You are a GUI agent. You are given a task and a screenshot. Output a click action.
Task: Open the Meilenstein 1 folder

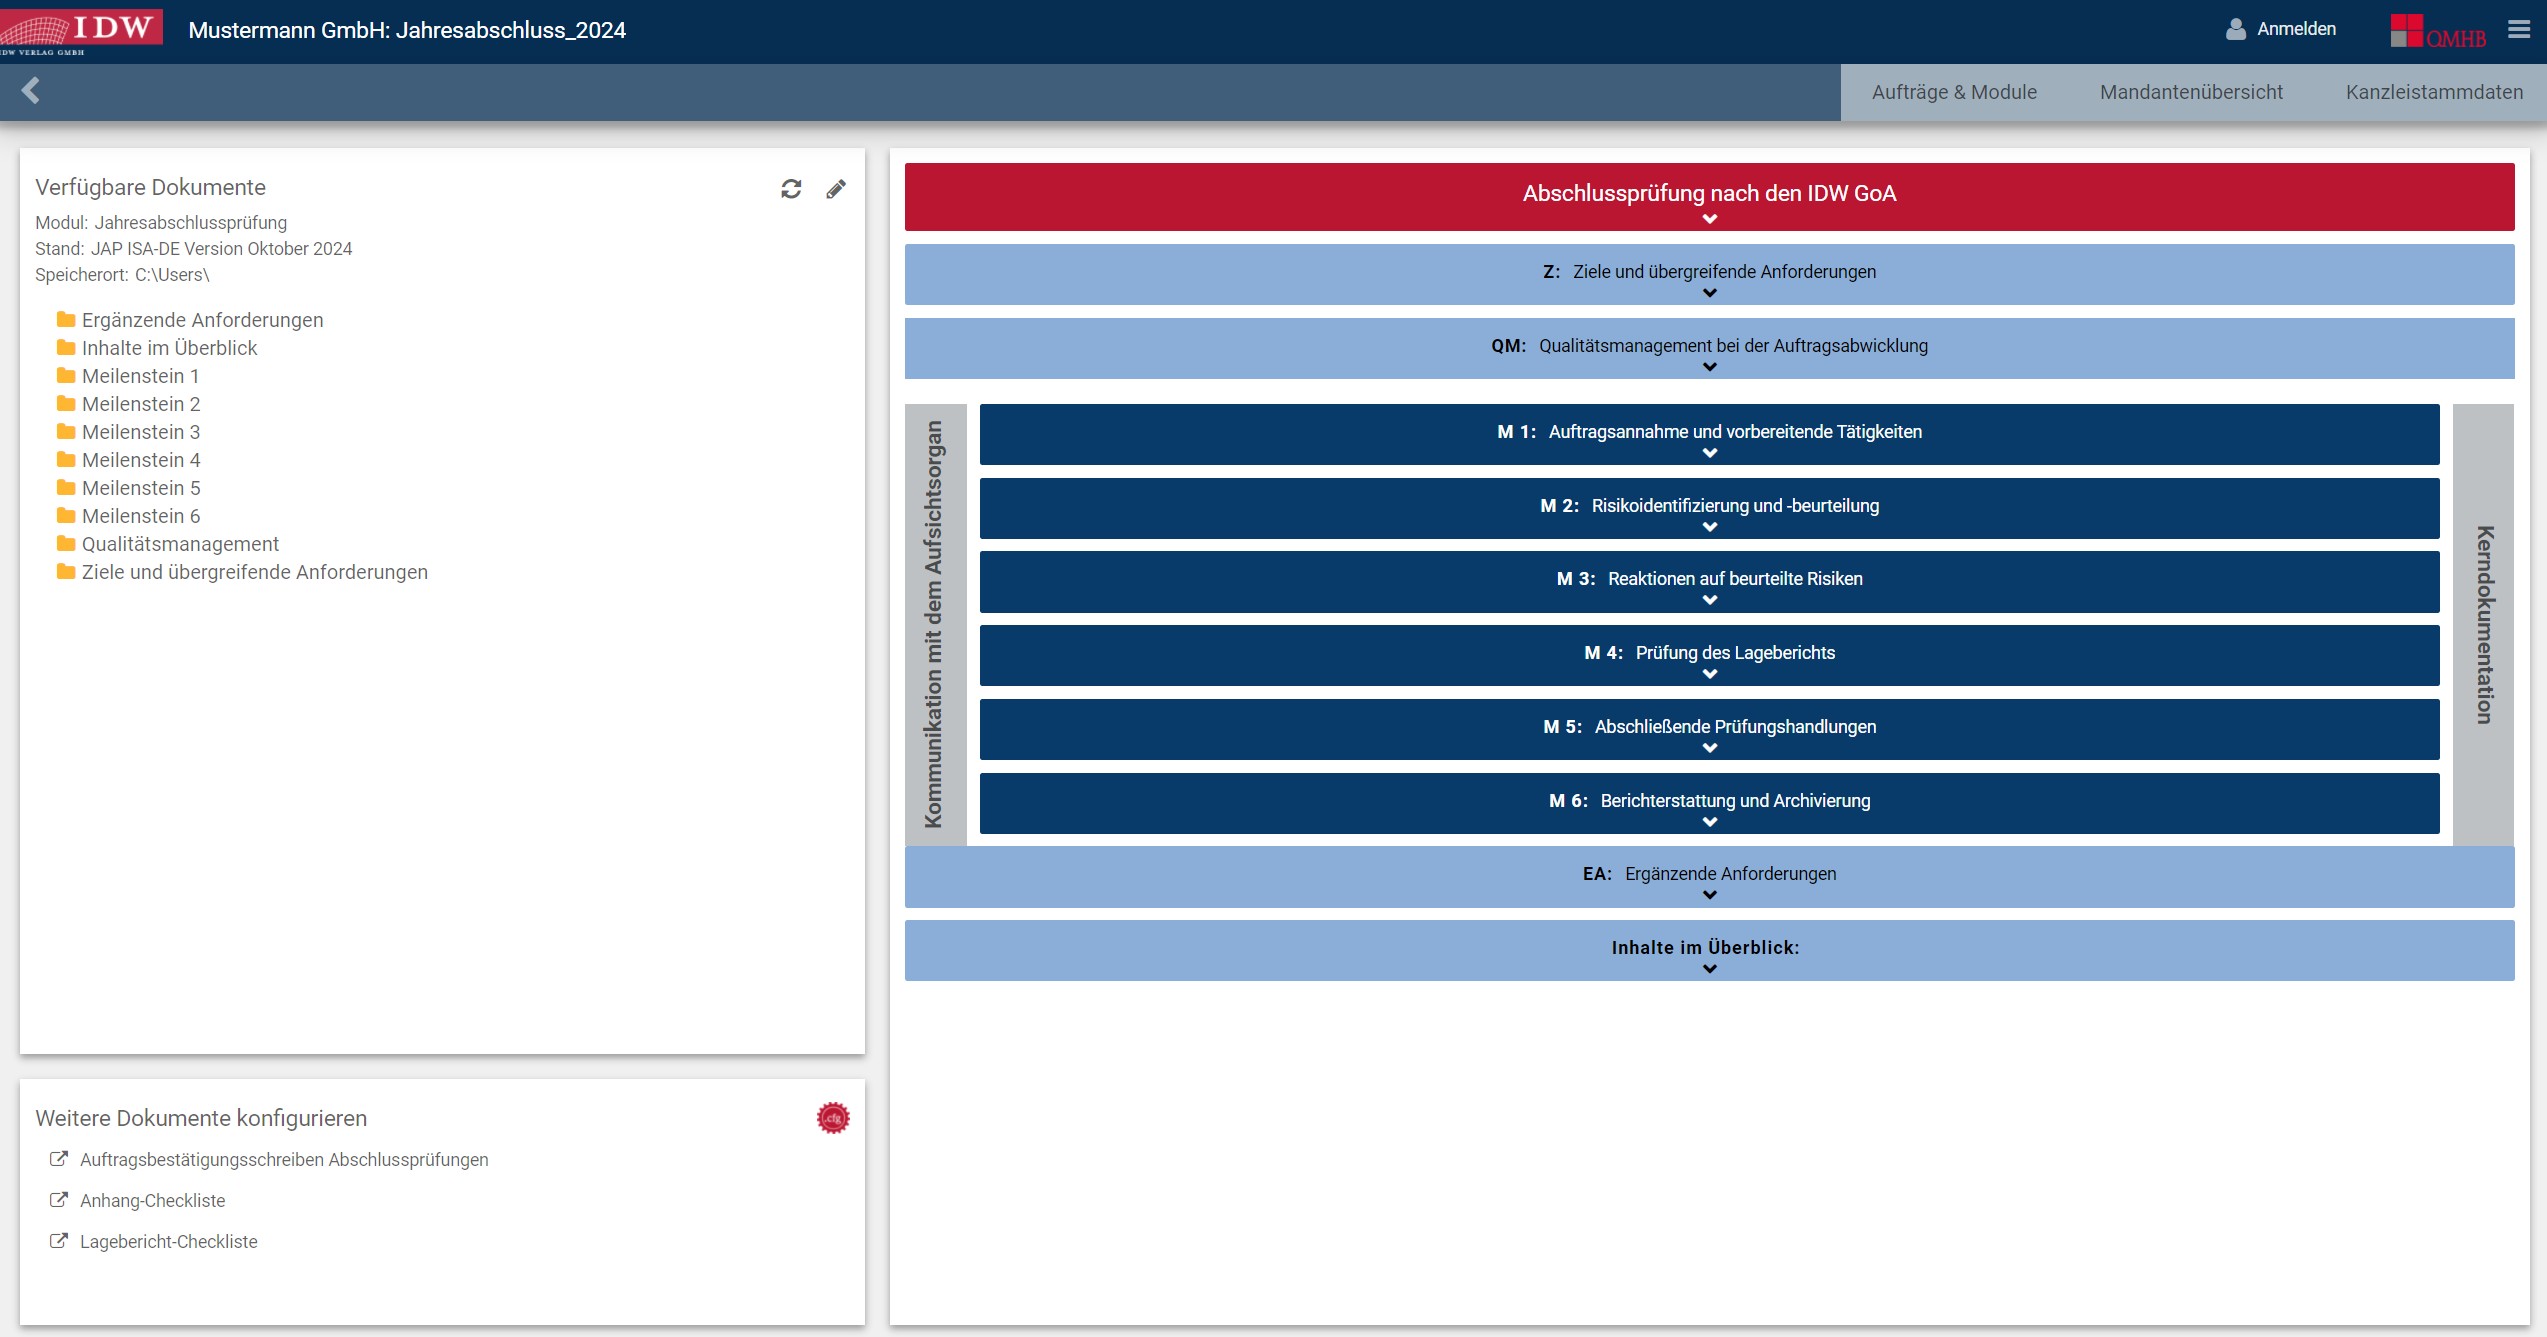pos(140,376)
